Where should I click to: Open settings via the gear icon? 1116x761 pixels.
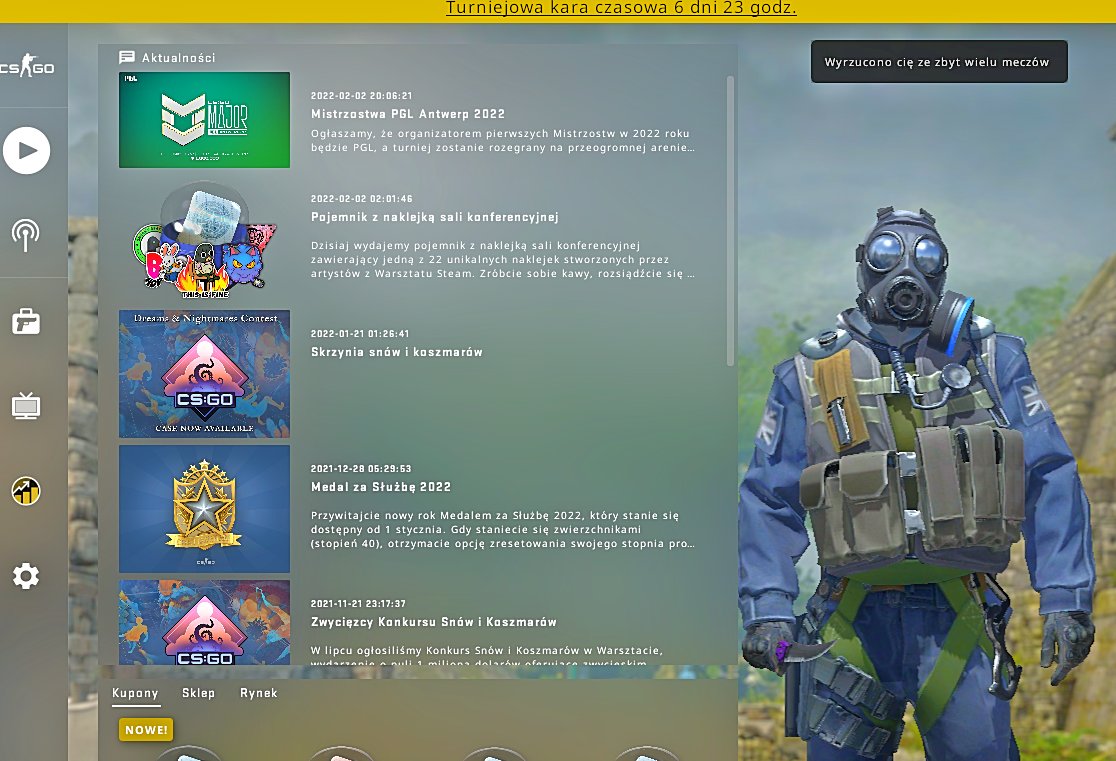tap(26, 576)
